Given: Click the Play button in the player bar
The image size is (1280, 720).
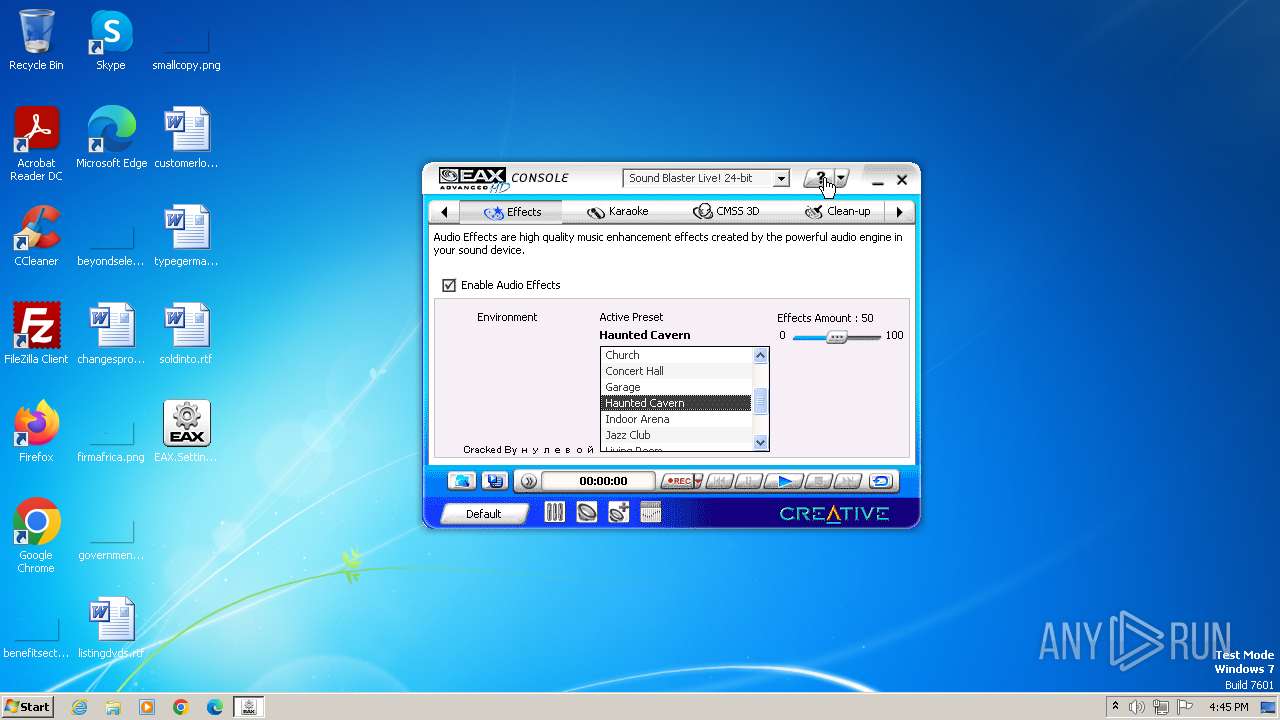Looking at the screenshot, I should pyautogui.click(x=785, y=481).
